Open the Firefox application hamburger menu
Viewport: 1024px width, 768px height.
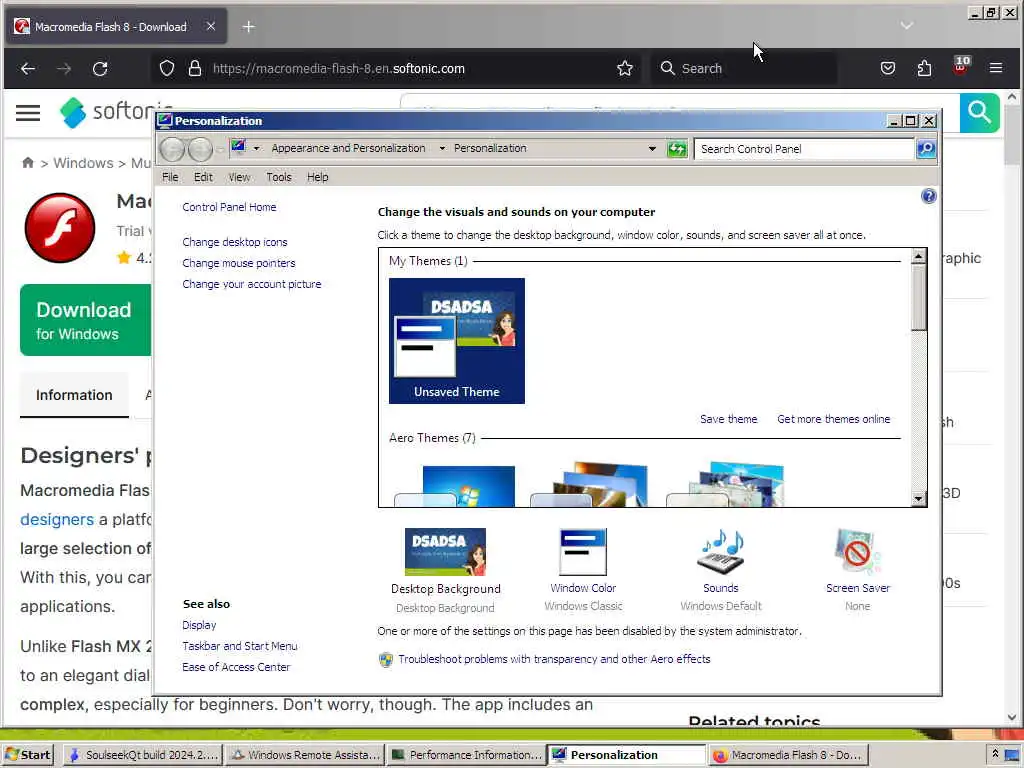996,68
